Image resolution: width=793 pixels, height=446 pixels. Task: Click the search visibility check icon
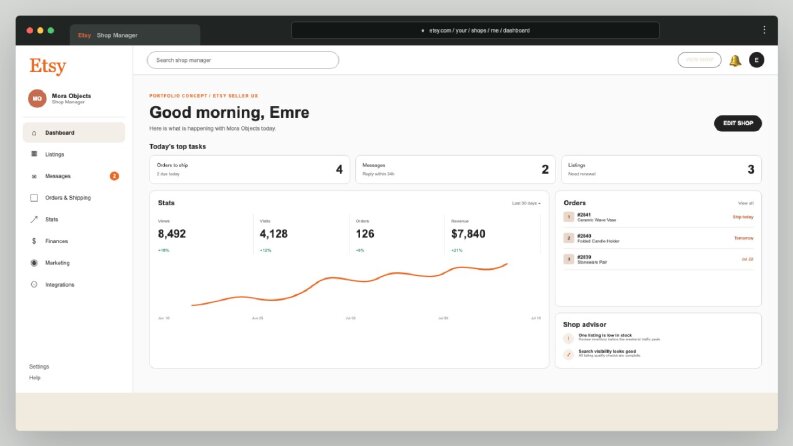[x=568, y=354]
